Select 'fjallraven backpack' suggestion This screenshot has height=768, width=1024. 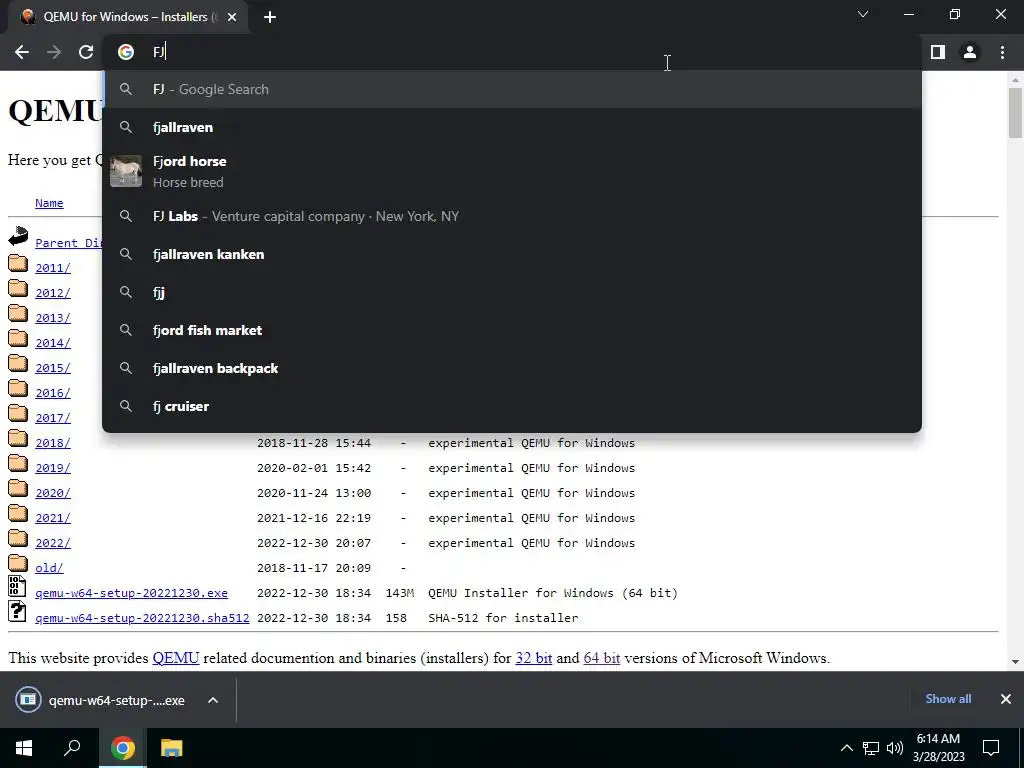(x=512, y=368)
